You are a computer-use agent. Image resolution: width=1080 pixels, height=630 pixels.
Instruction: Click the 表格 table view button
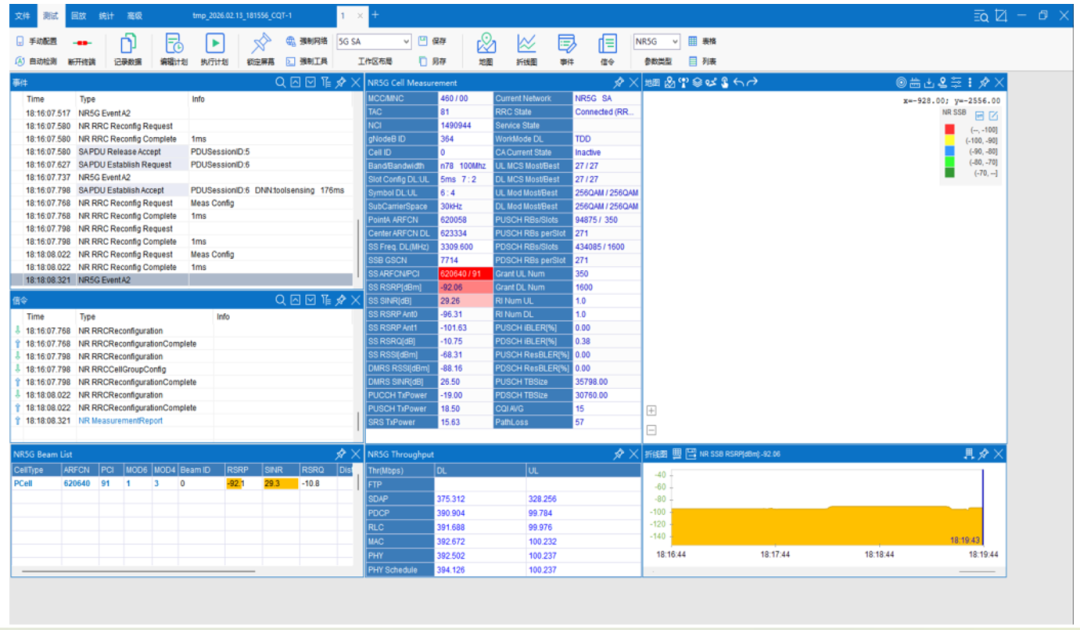coord(703,41)
